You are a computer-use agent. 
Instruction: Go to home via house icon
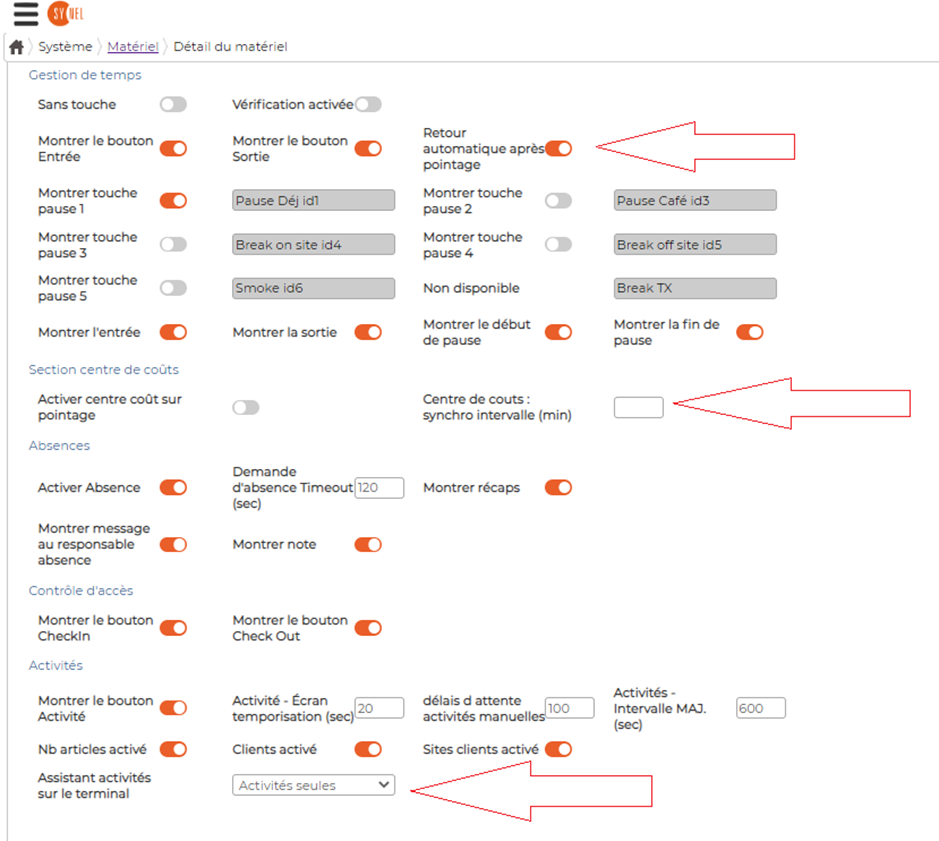[17, 47]
